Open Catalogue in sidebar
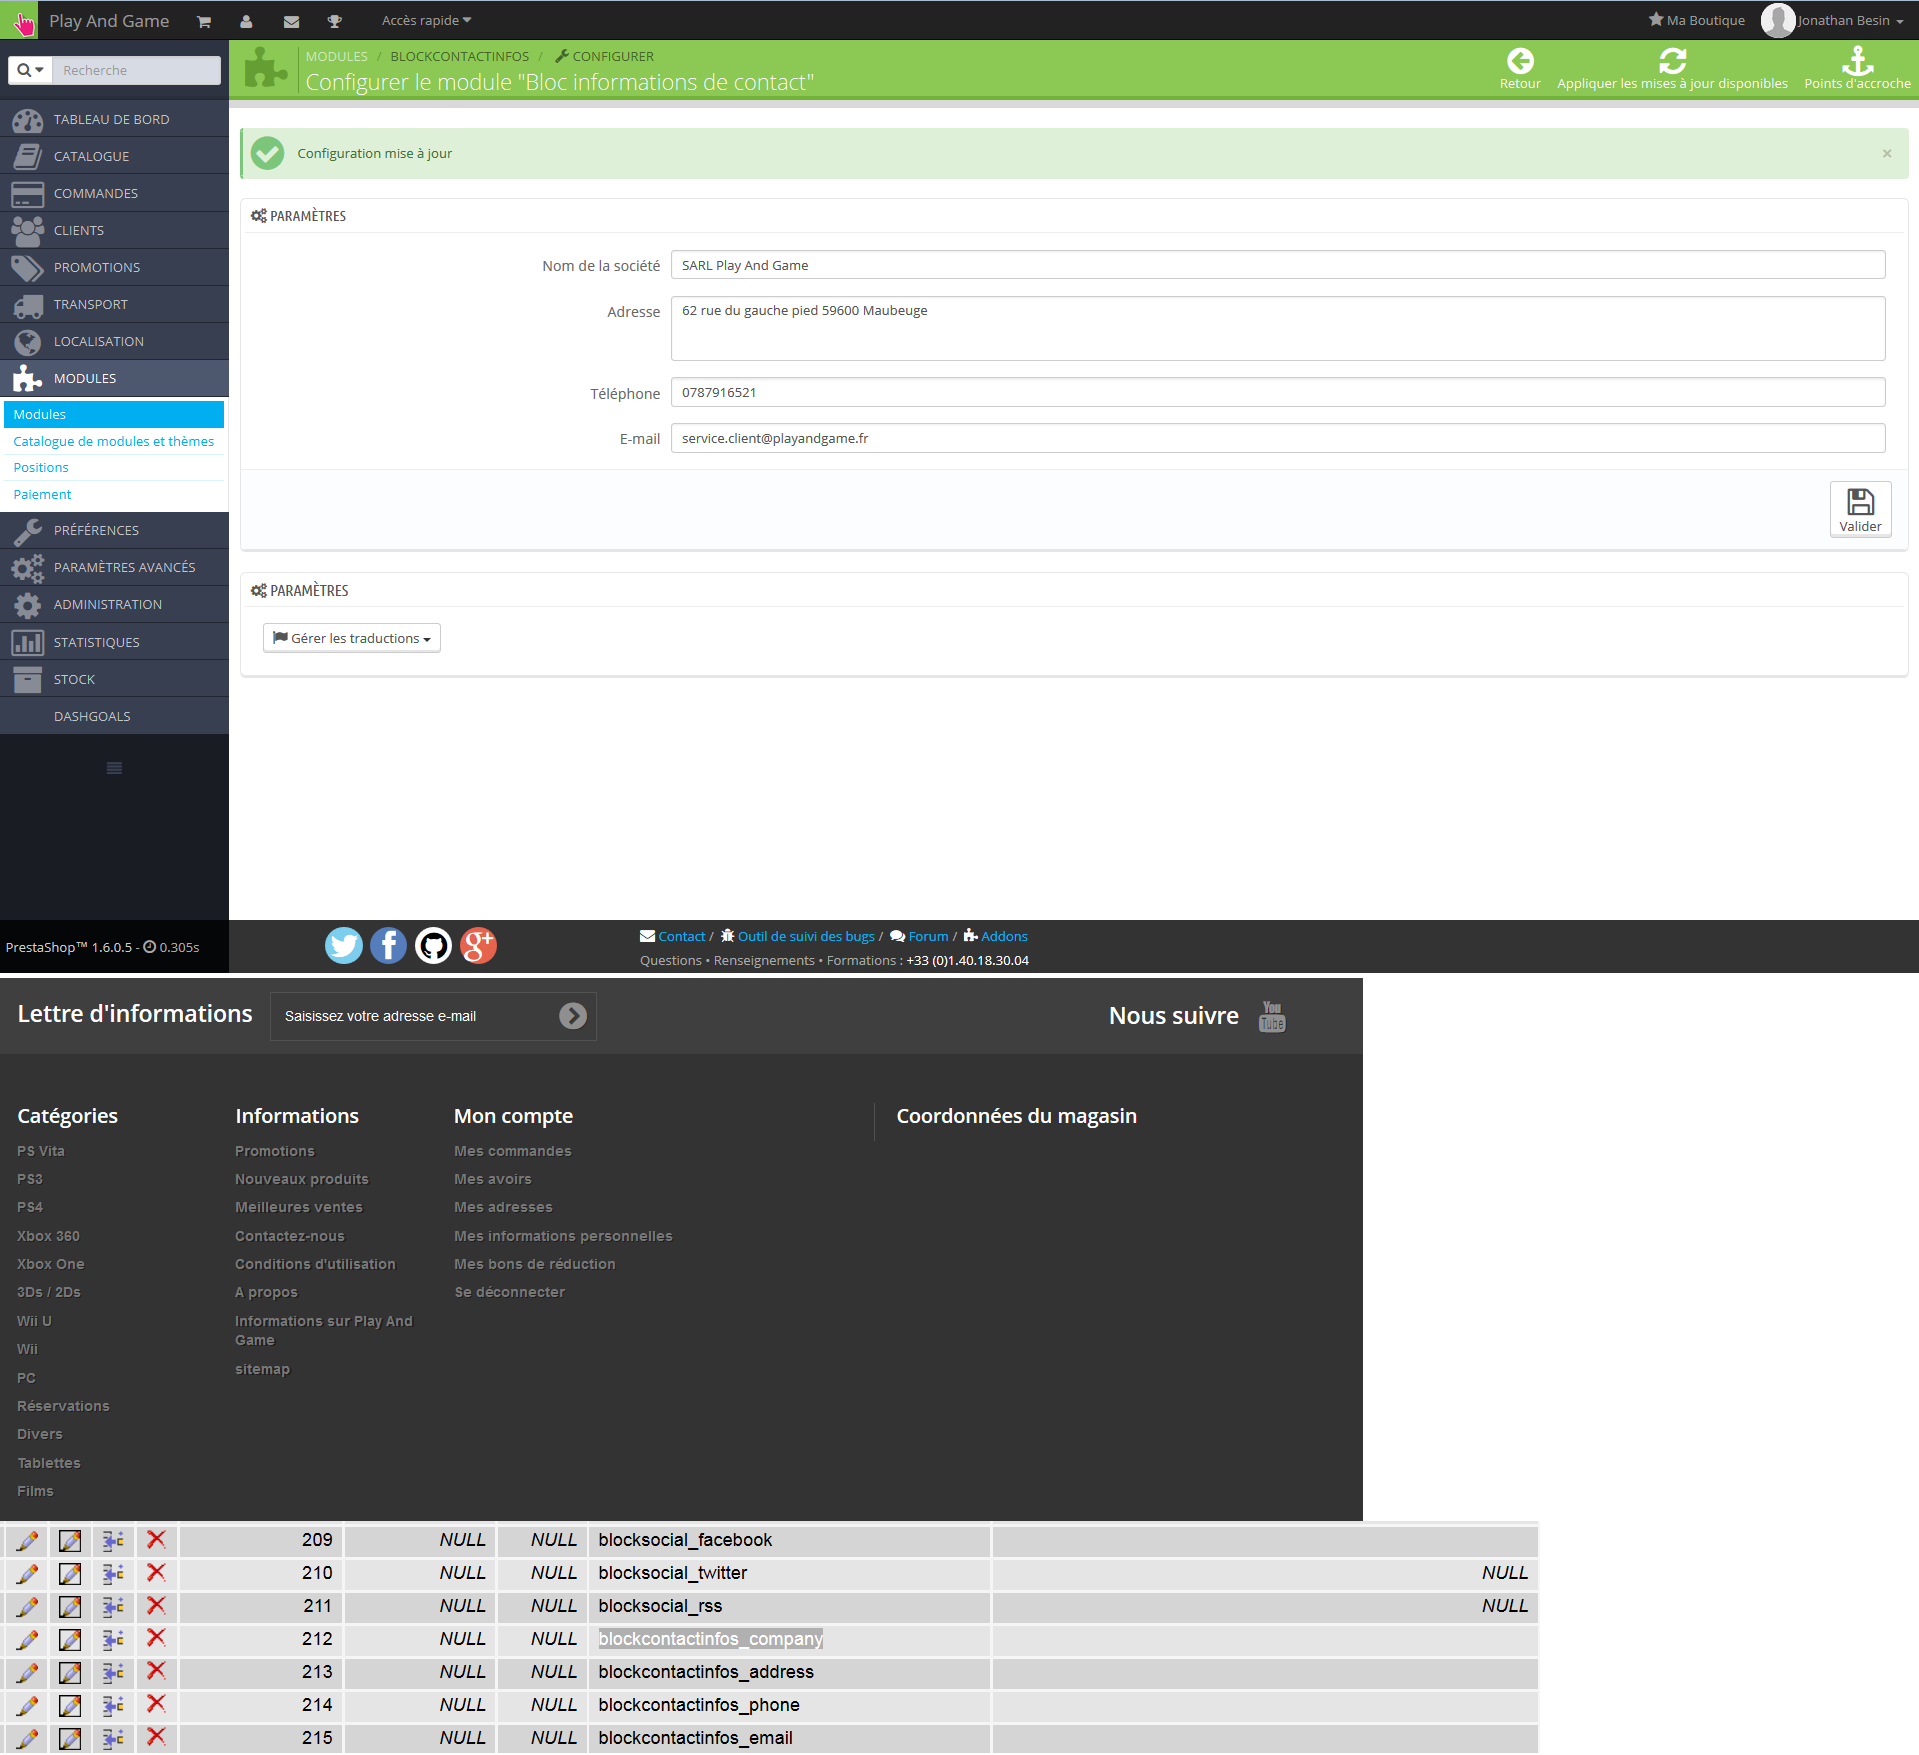Image resolution: width=1919 pixels, height=1755 pixels. [x=114, y=156]
